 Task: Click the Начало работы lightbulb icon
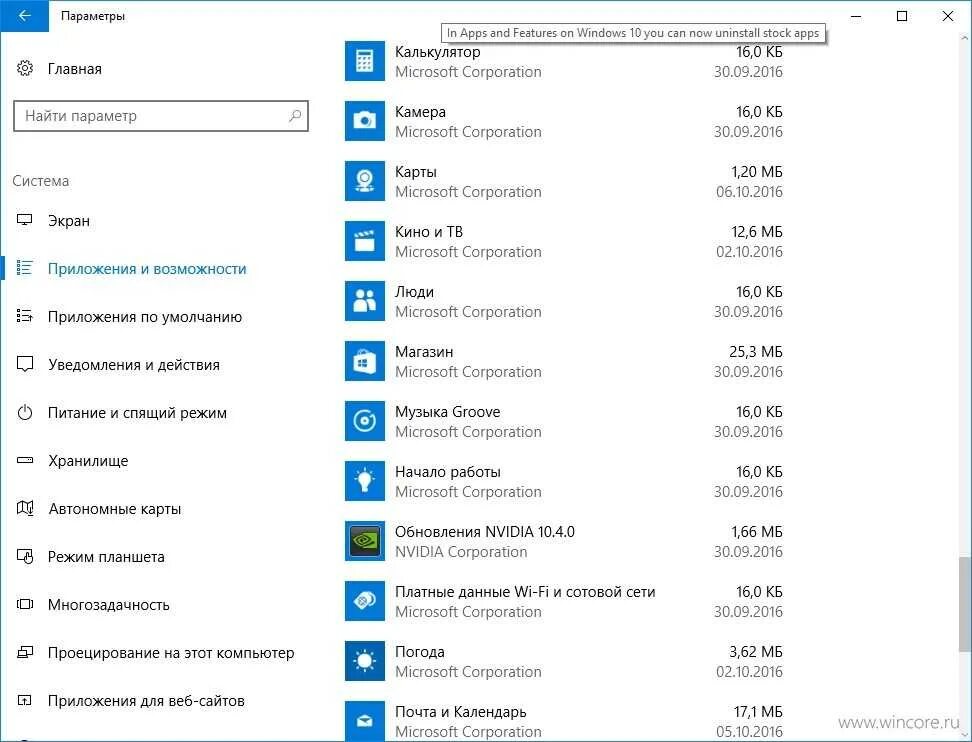pyautogui.click(x=364, y=481)
